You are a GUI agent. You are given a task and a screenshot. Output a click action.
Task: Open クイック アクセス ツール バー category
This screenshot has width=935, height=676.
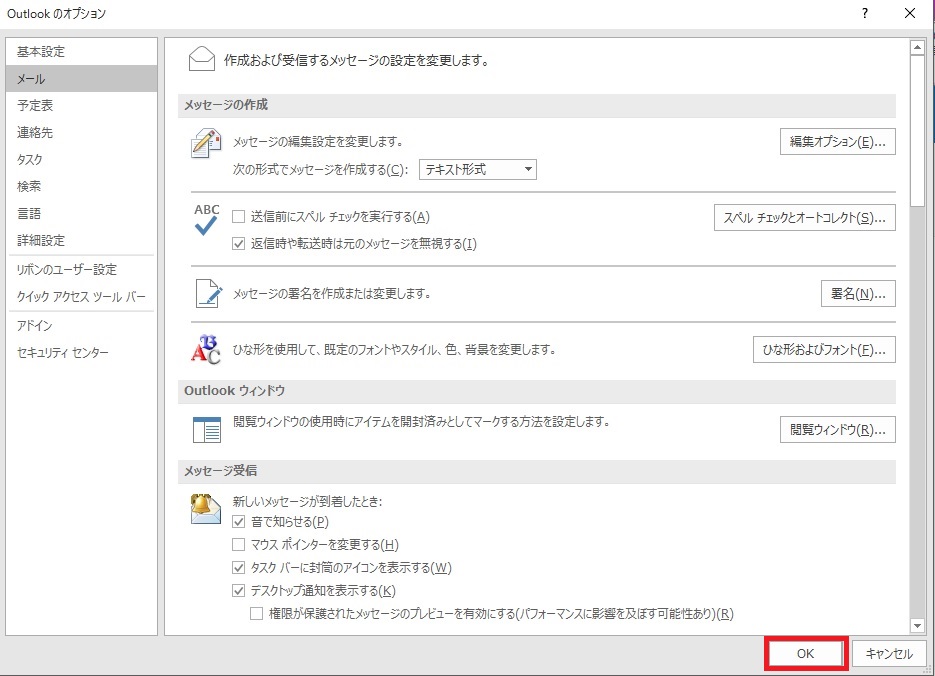tap(82, 296)
